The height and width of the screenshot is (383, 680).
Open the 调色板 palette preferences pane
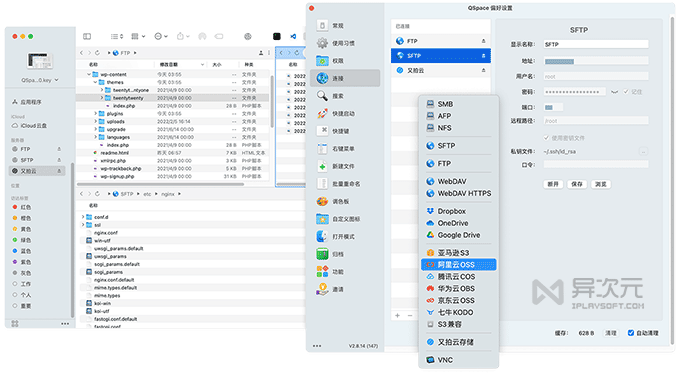(x=345, y=202)
